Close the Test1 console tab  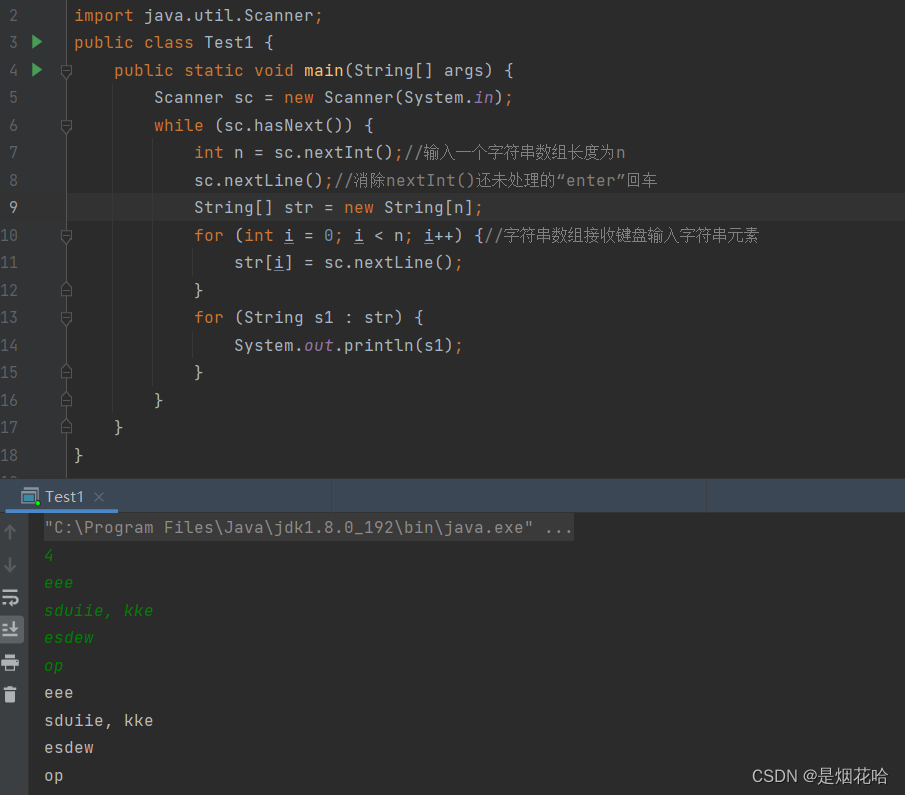click(x=98, y=495)
